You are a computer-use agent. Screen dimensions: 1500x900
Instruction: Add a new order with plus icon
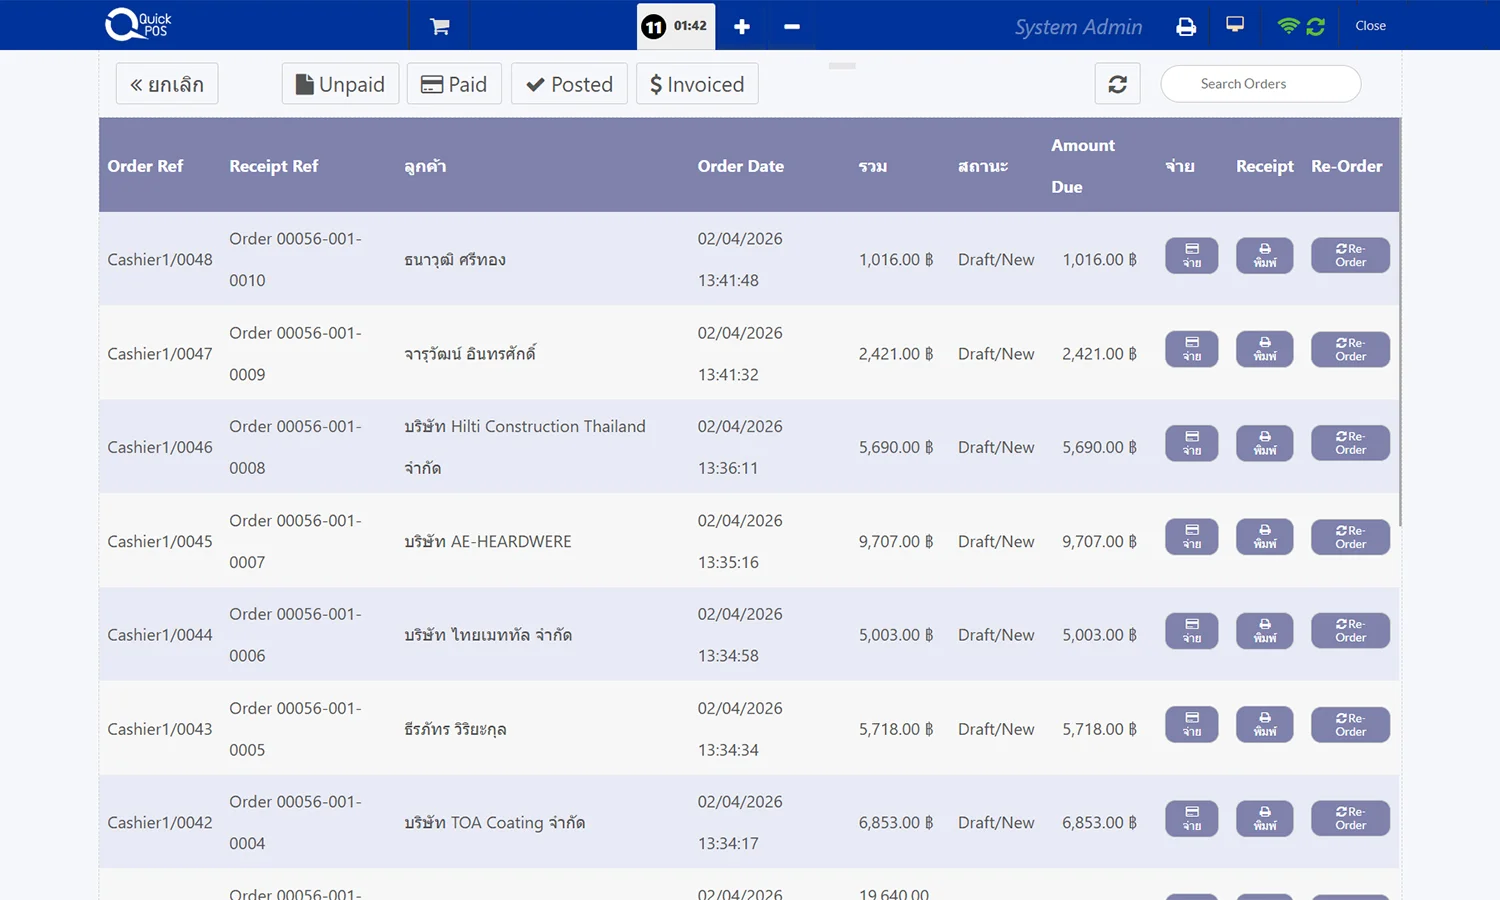point(741,26)
